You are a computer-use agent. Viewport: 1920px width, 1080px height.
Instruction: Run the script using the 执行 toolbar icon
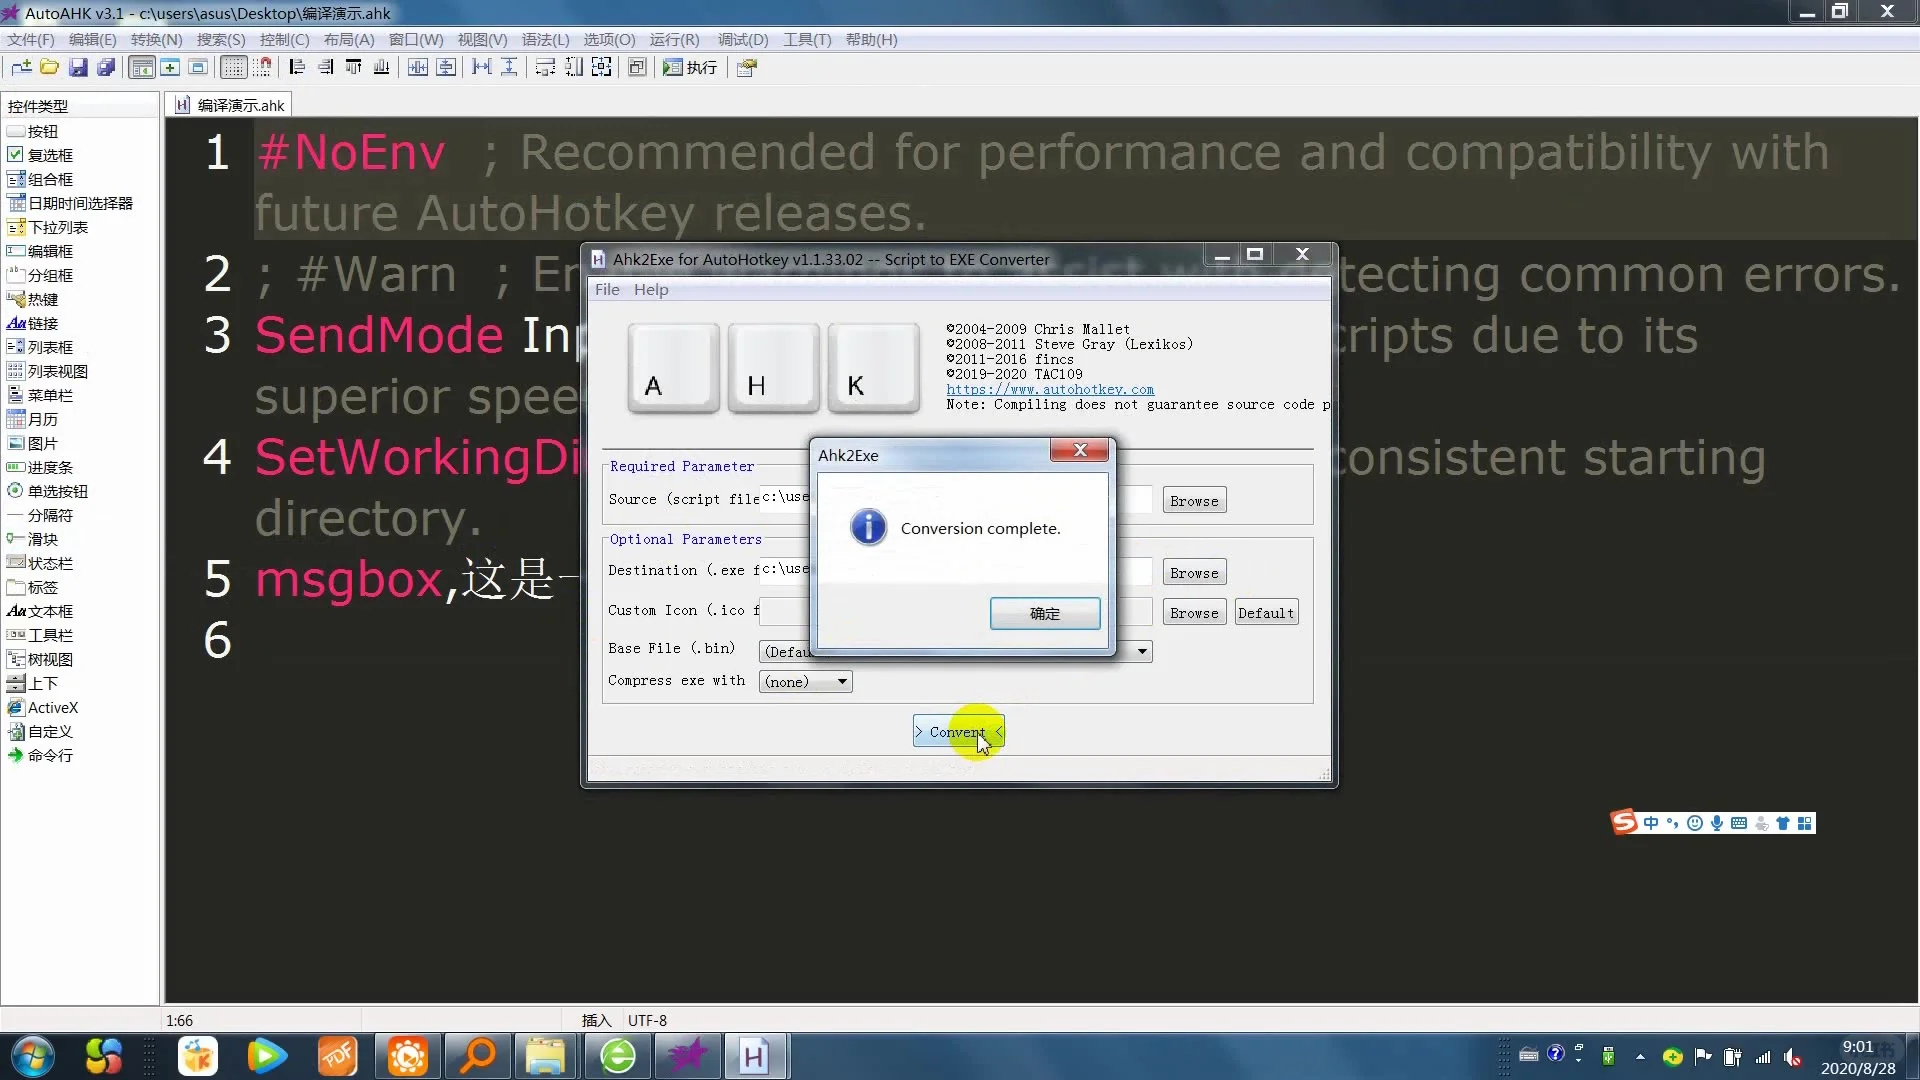click(x=690, y=67)
